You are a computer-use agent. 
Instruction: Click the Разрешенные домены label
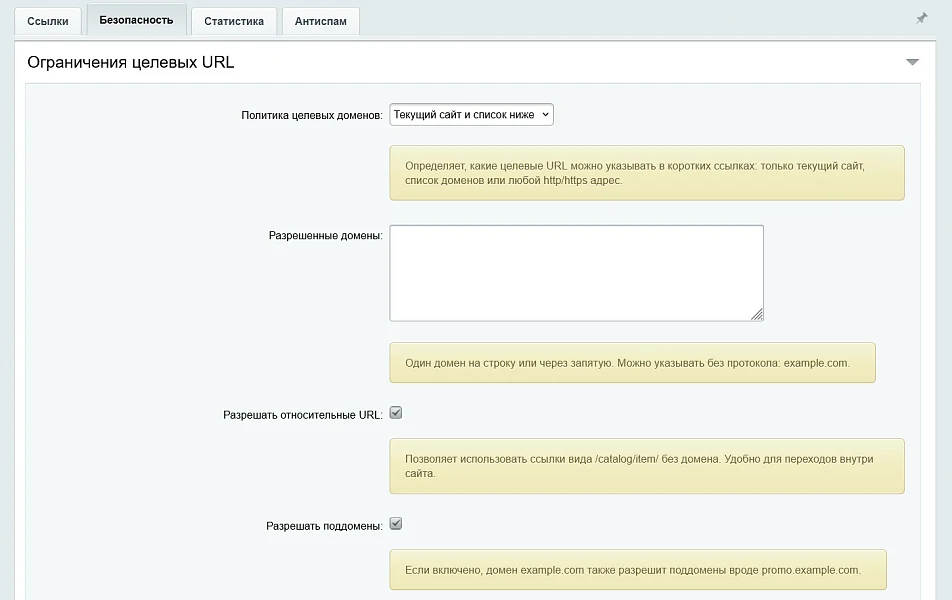pos(325,236)
